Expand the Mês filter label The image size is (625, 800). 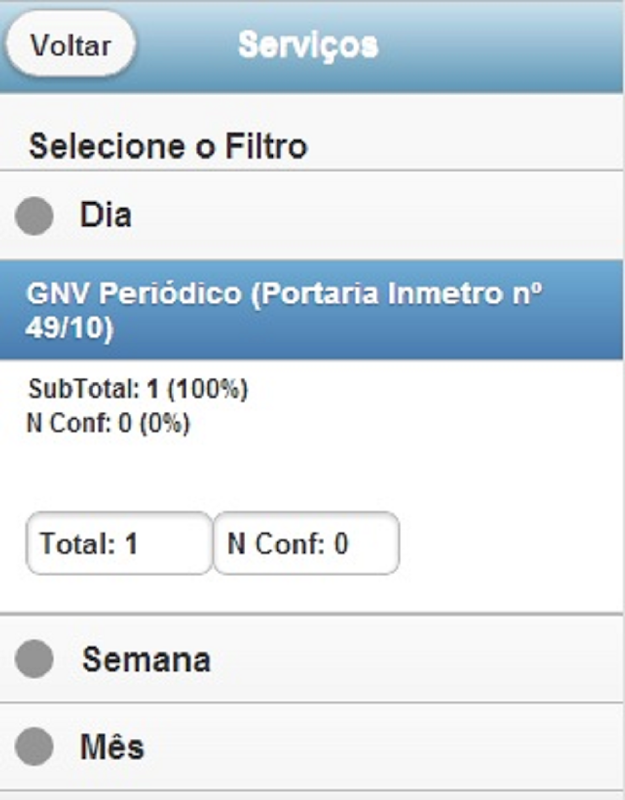point(112,747)
